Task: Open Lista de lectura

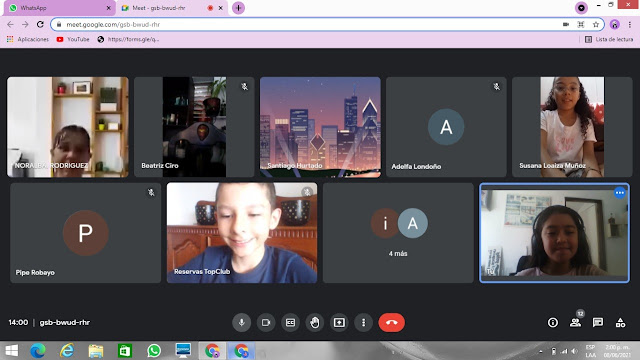Action: pos(609,39)
